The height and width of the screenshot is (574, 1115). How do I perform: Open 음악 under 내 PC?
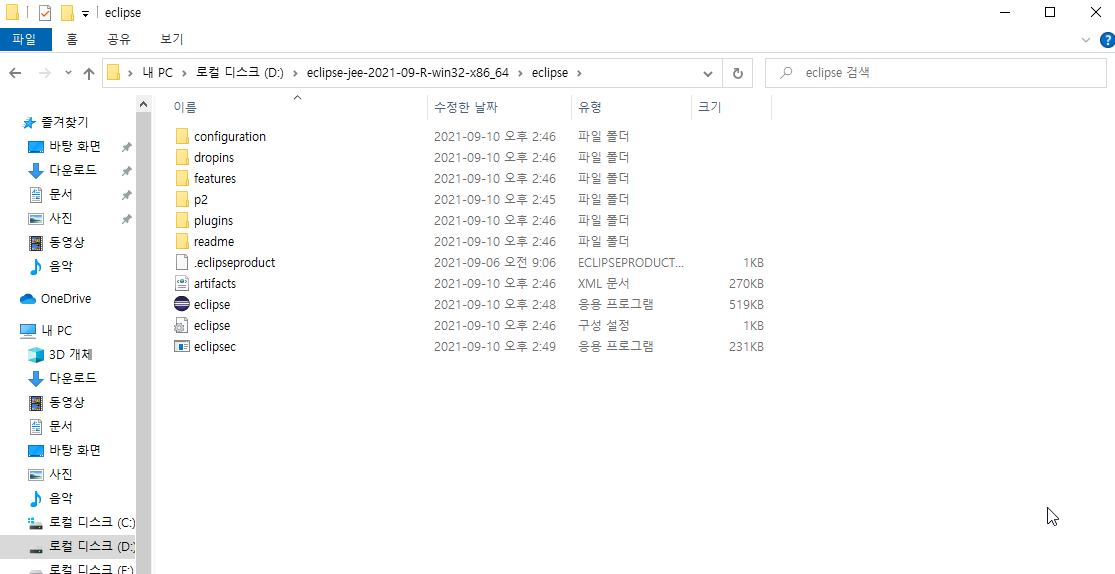coord(50,498)
